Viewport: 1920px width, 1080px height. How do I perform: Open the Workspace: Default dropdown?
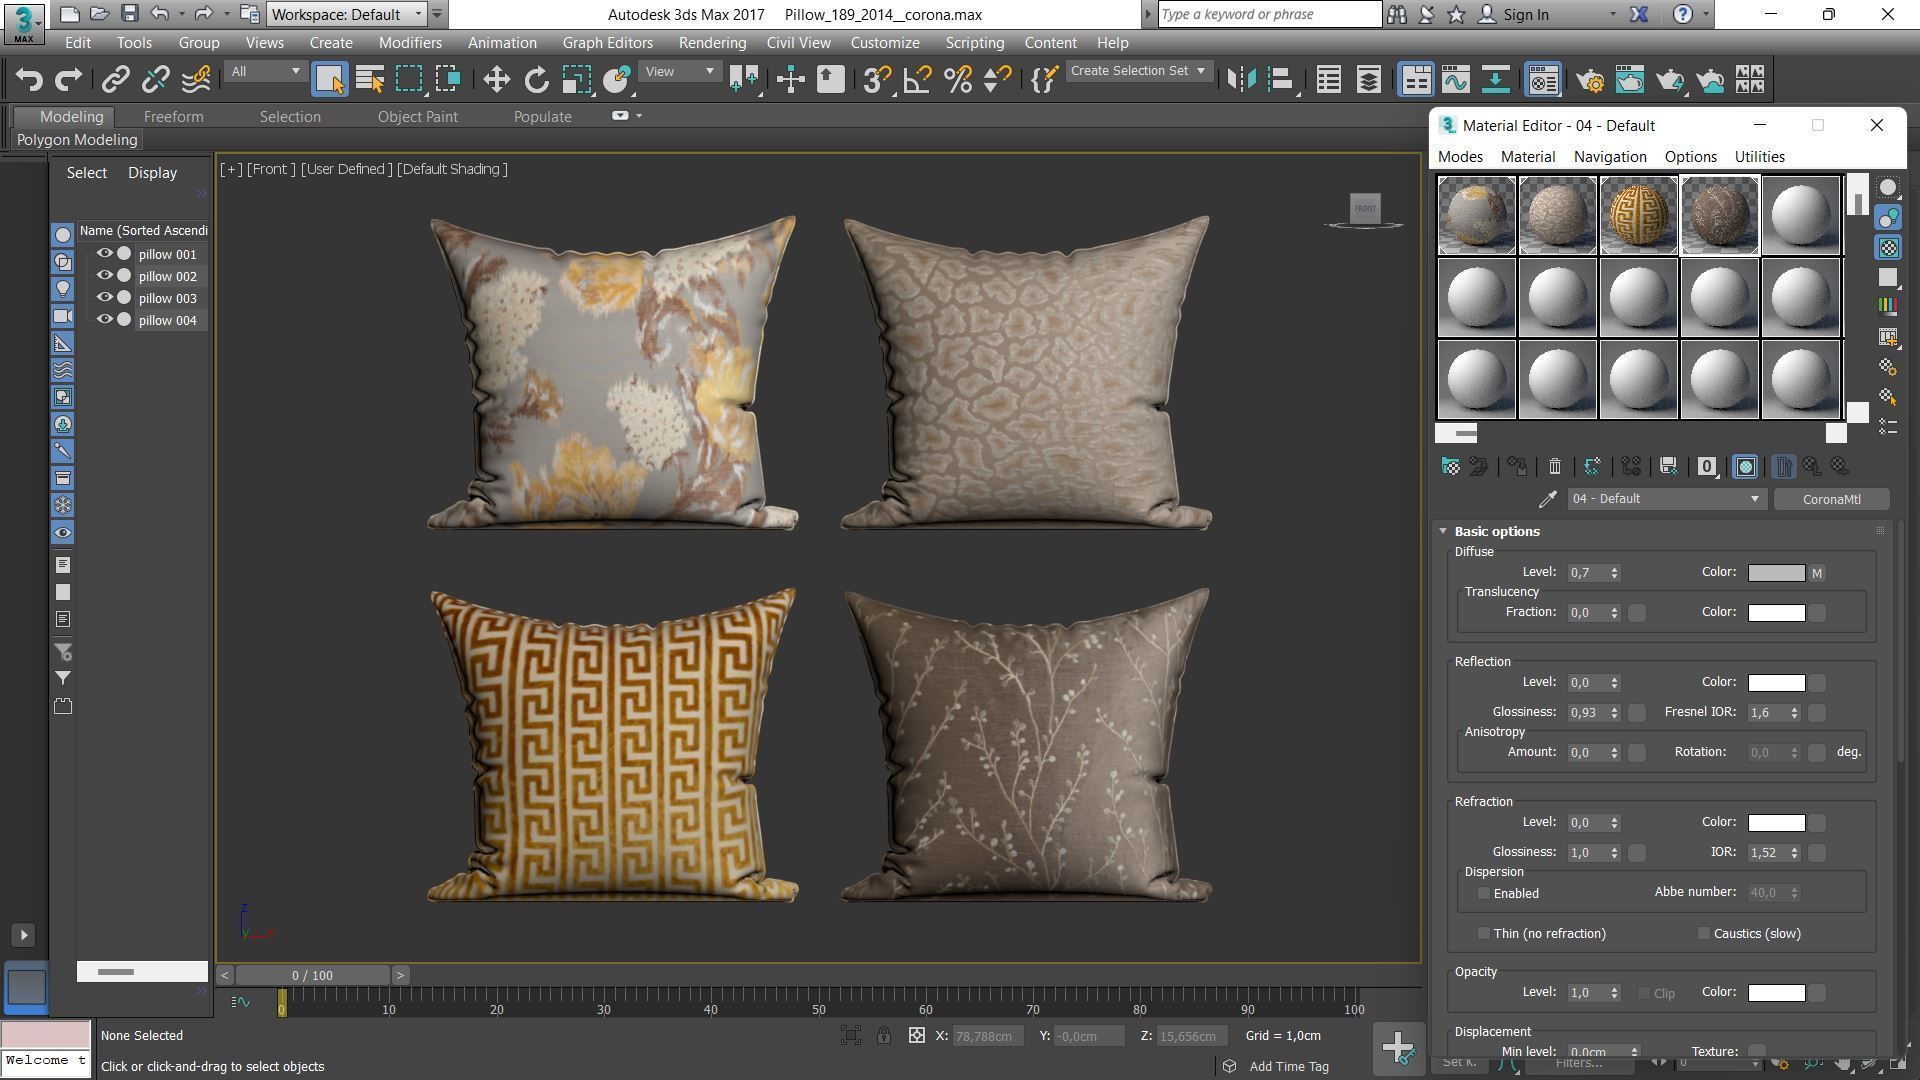click(347, 14)
